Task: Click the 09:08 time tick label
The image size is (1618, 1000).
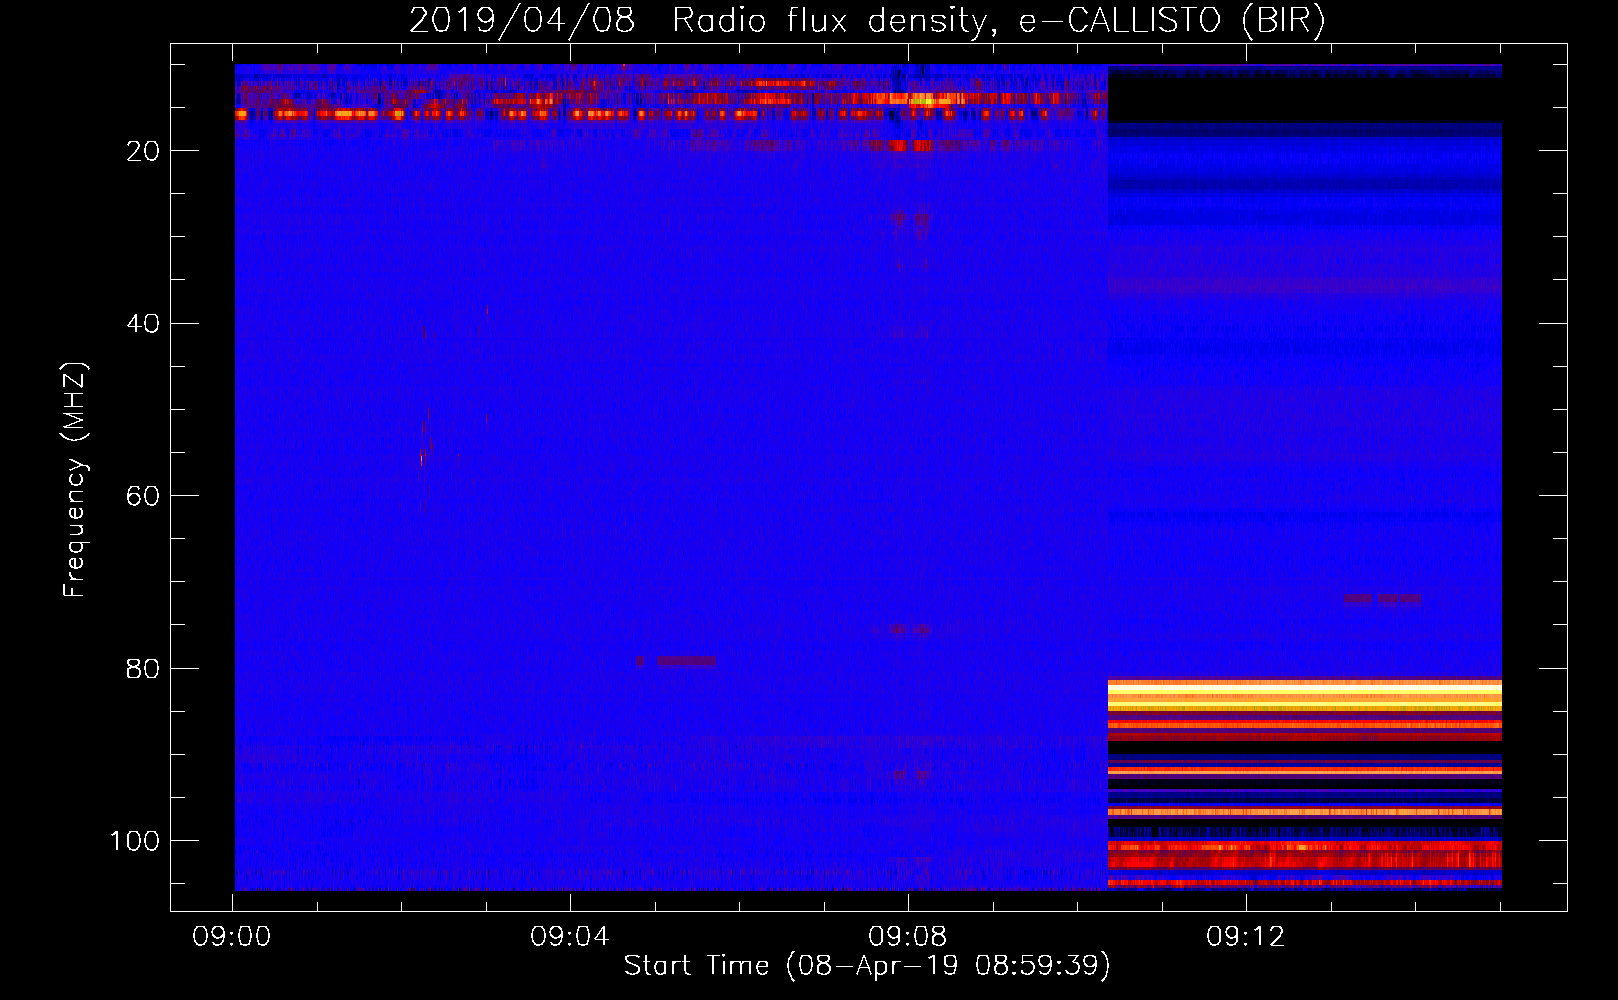Action: click(x=908, y=937)
